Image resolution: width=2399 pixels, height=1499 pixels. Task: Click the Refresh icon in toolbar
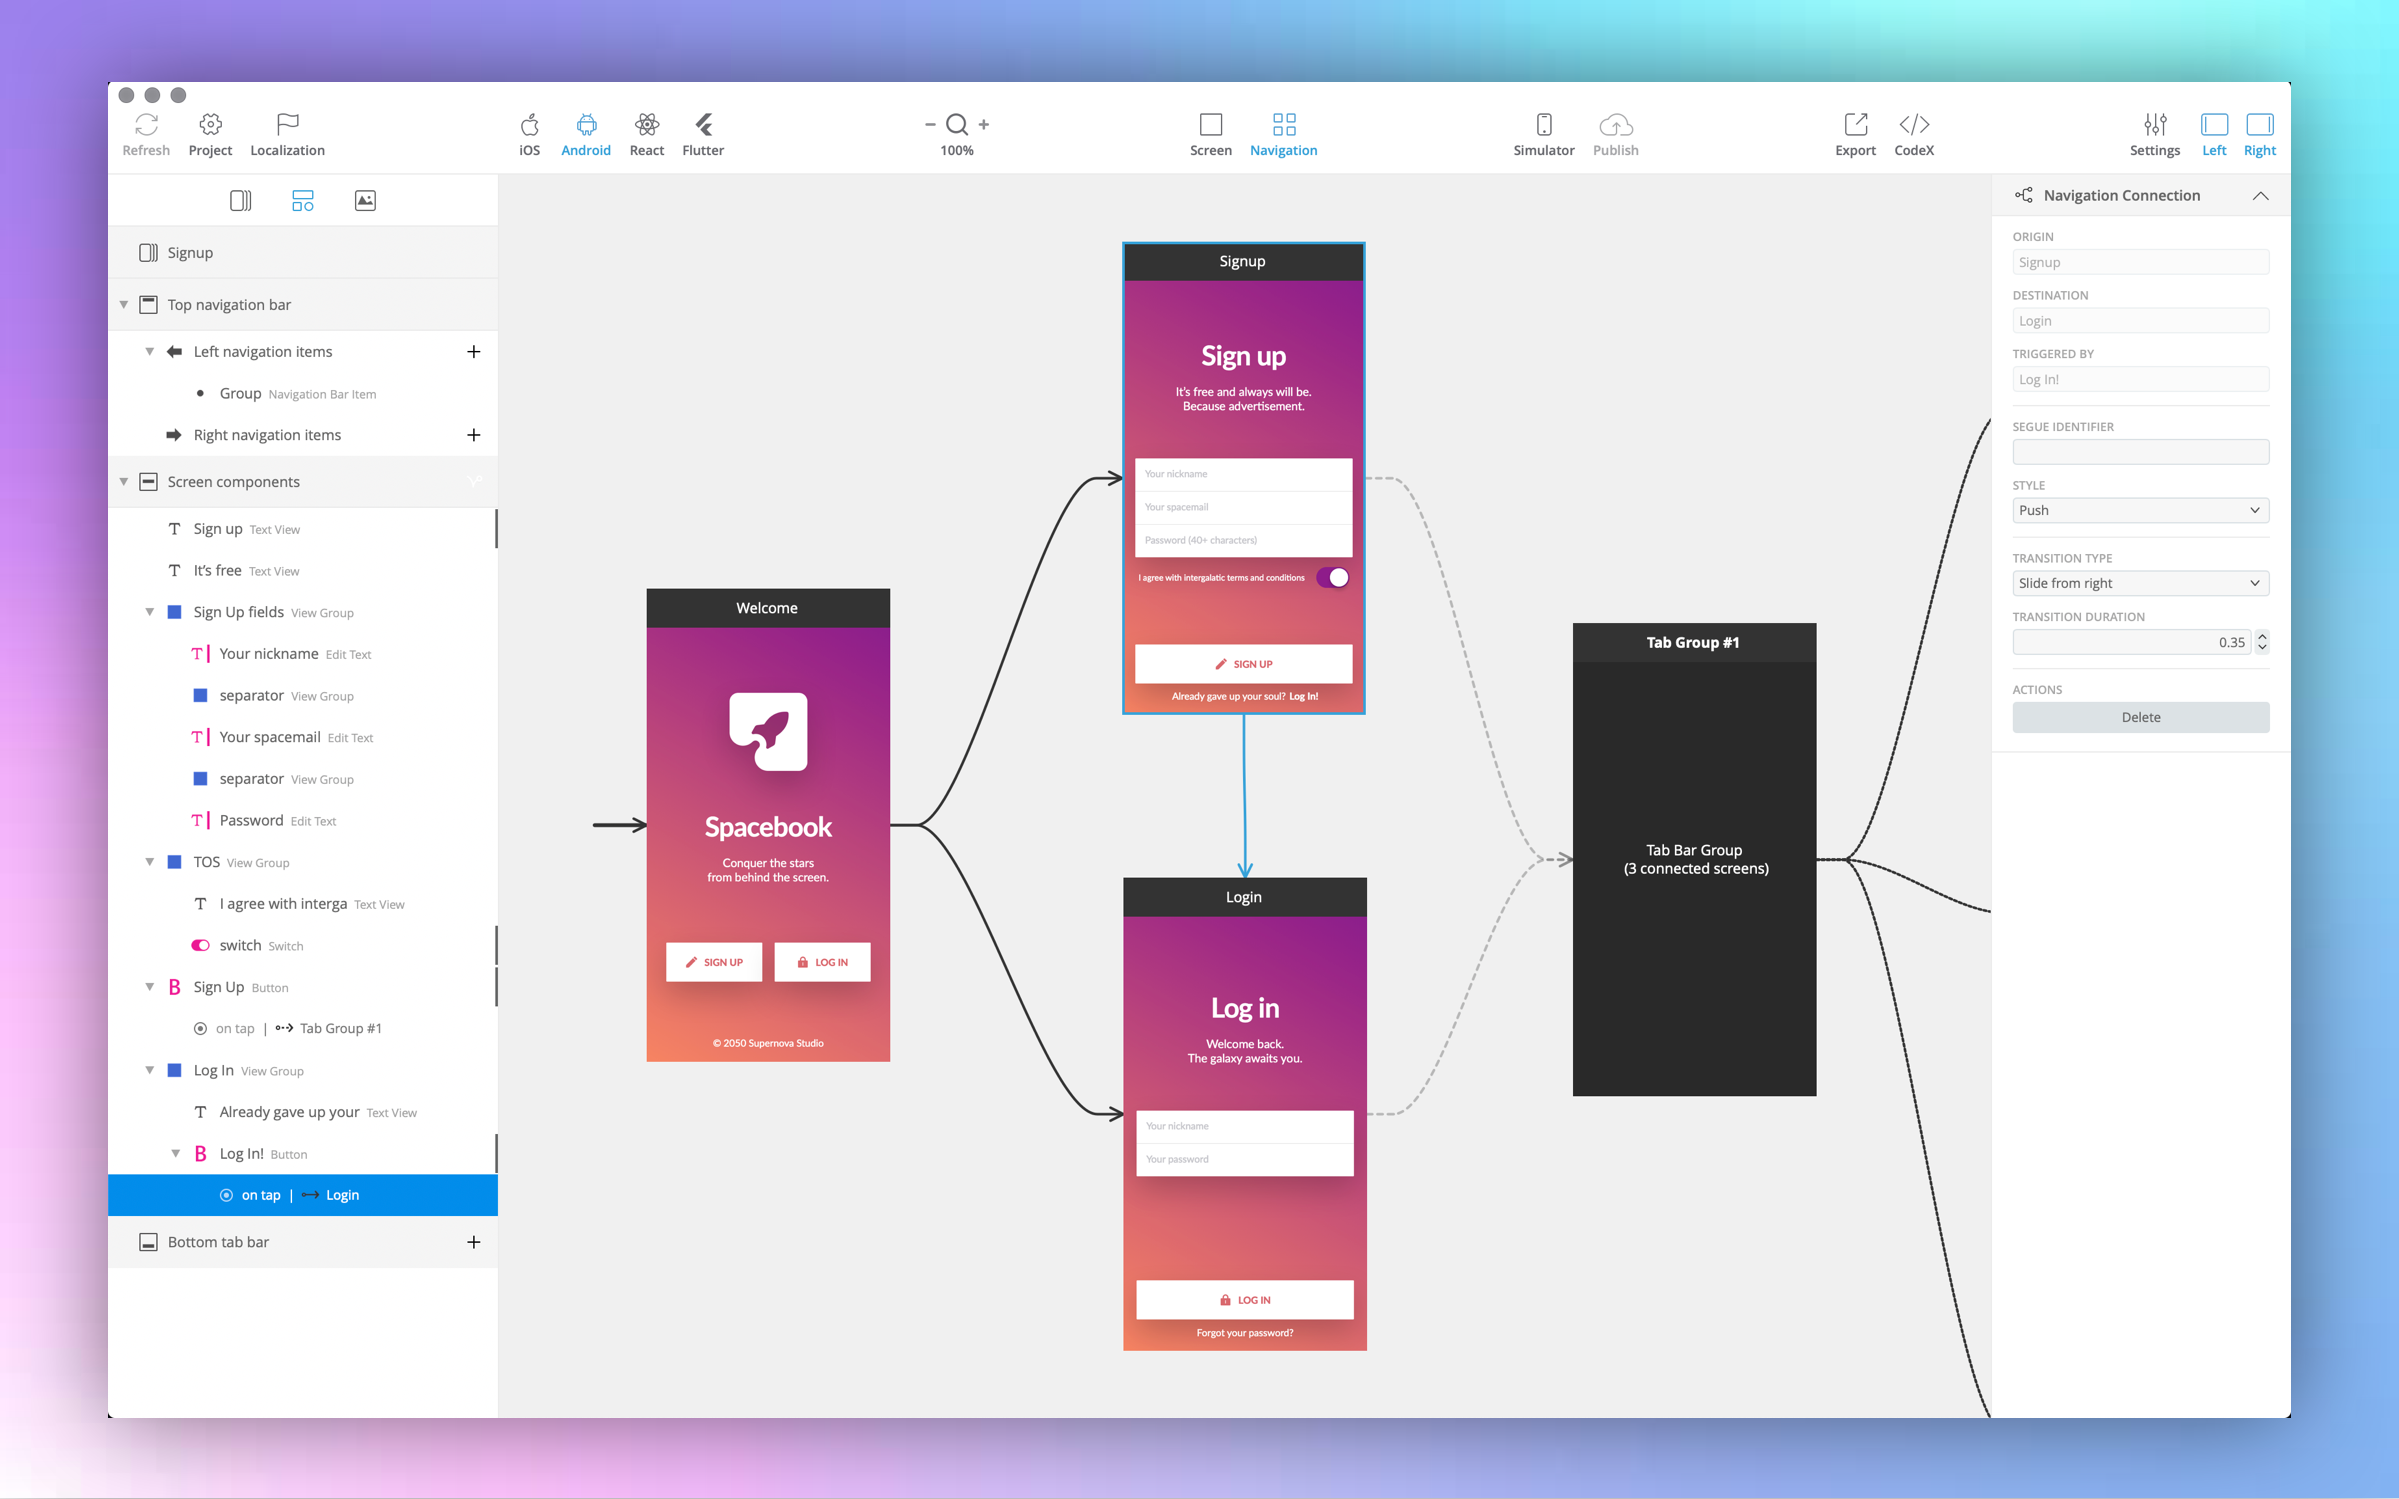pyautogui.click(x=146, y=125)
